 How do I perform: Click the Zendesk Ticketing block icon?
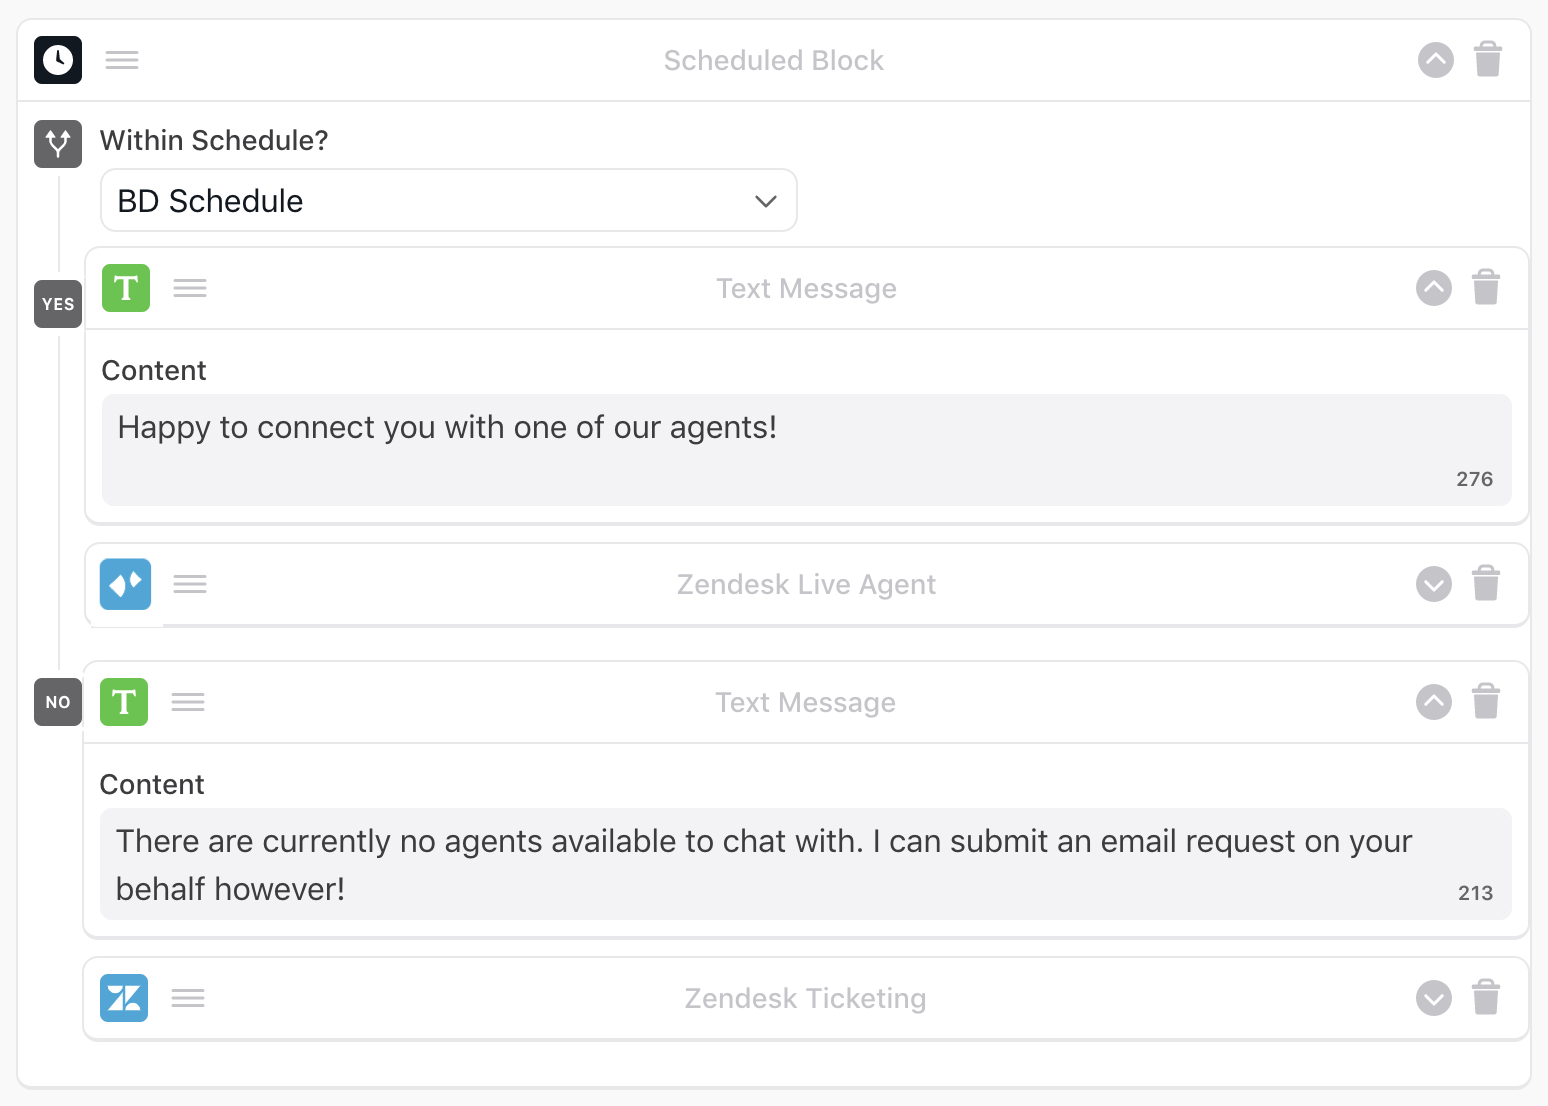124,998
